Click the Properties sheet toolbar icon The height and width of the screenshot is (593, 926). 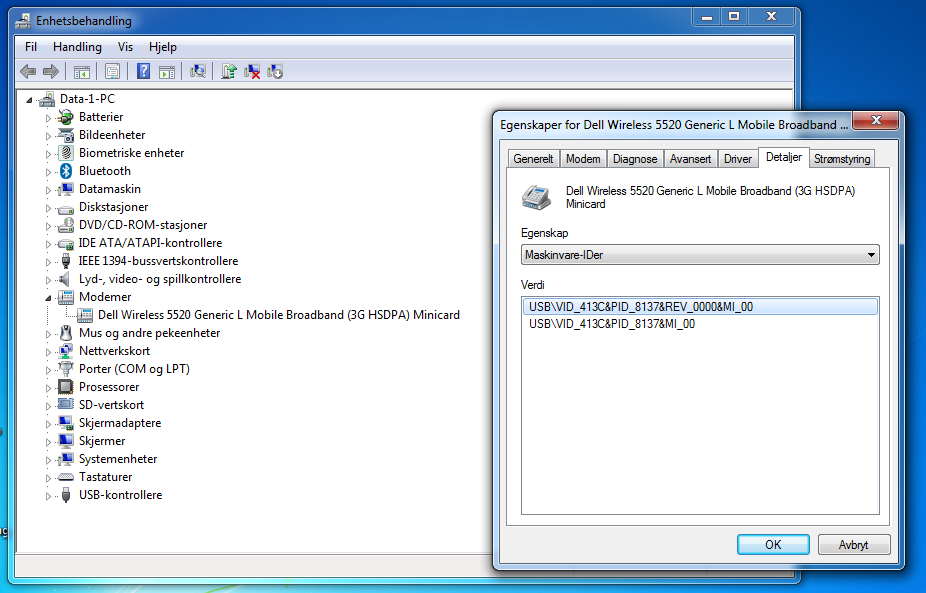[x=112, y=71]
